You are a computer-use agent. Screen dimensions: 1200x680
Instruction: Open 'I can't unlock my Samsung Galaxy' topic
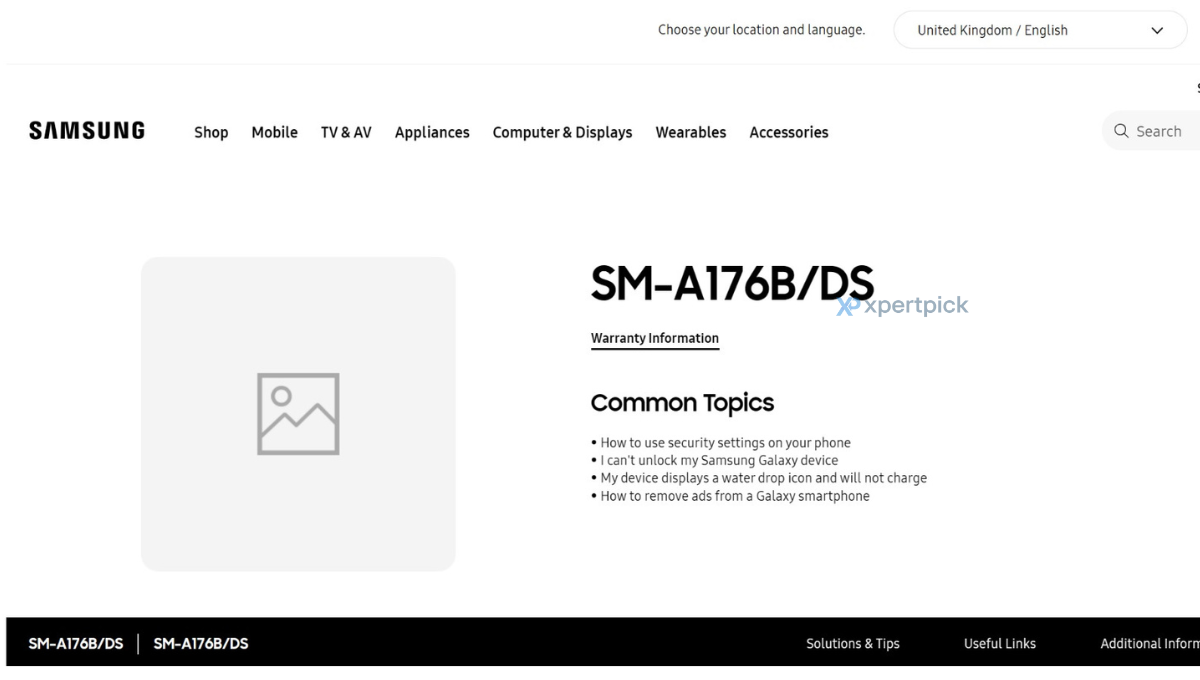click(x=719, y=461)
